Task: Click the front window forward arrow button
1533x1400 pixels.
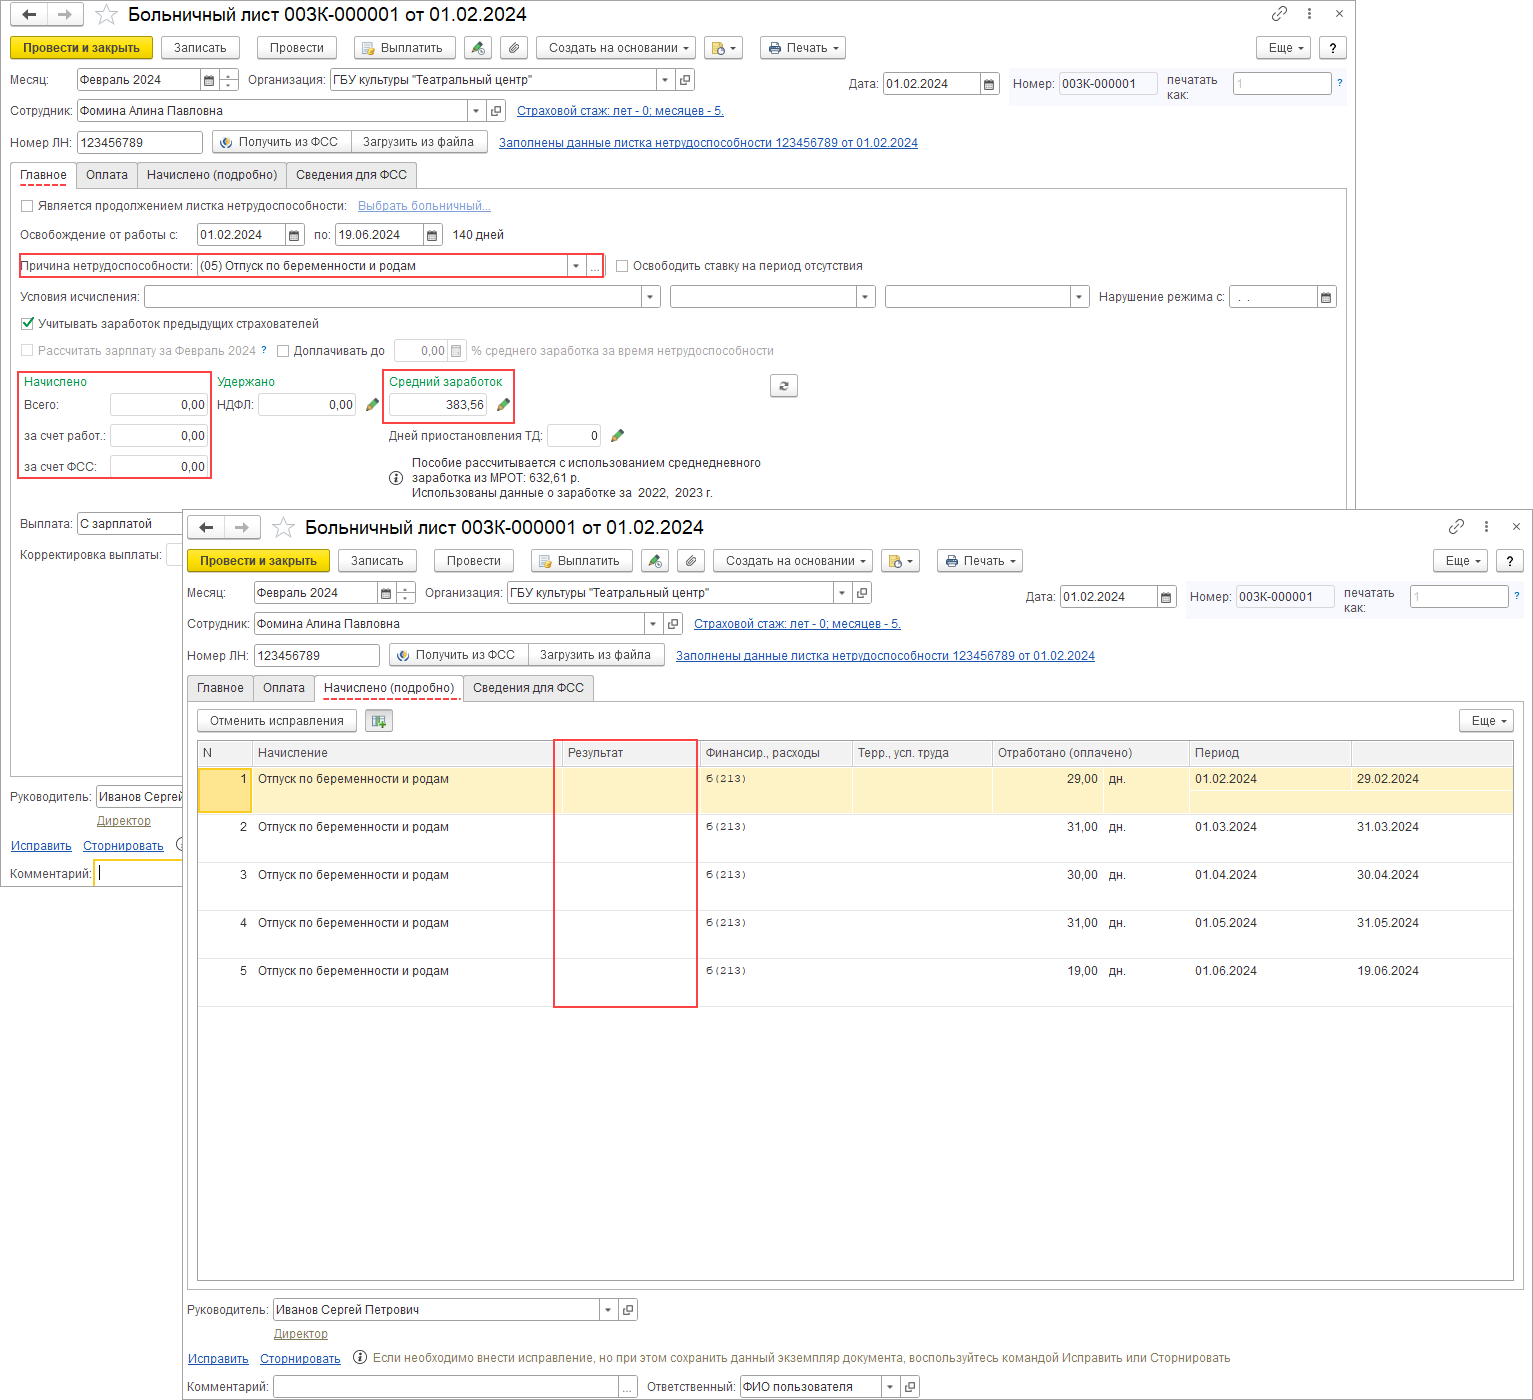Action: (242, 527)
